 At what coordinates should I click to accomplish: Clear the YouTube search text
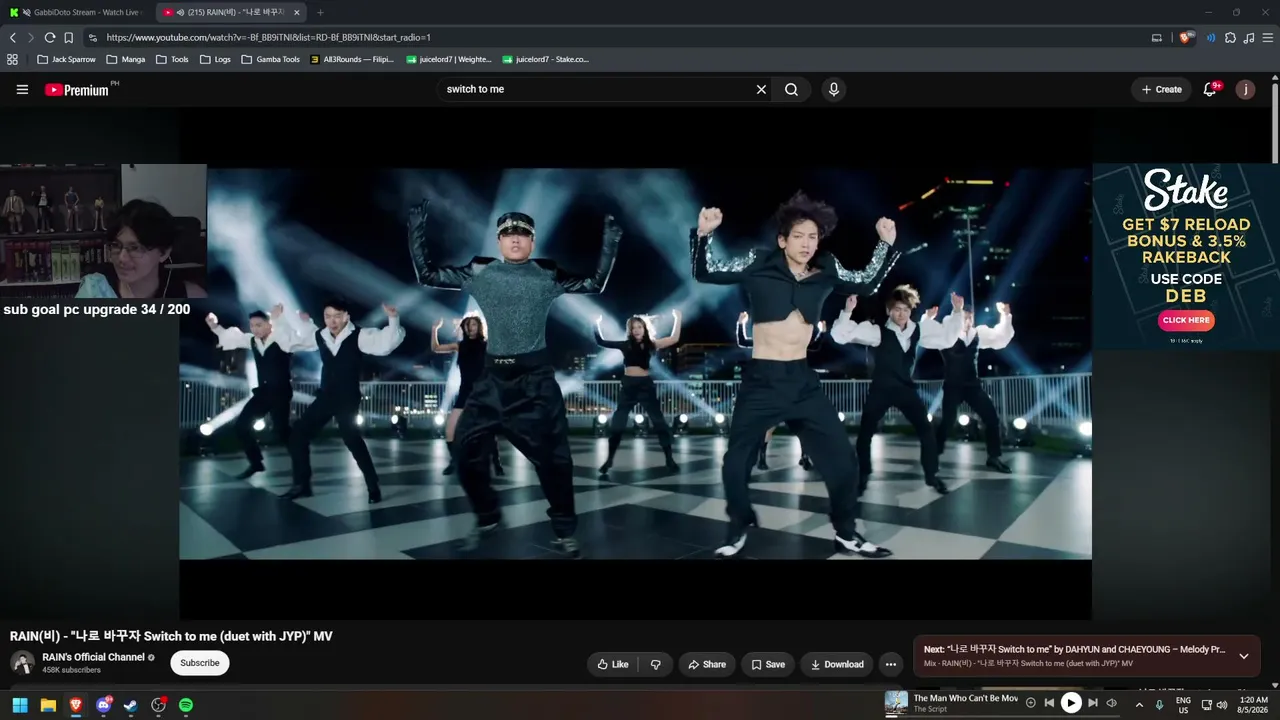click(761, 89)
